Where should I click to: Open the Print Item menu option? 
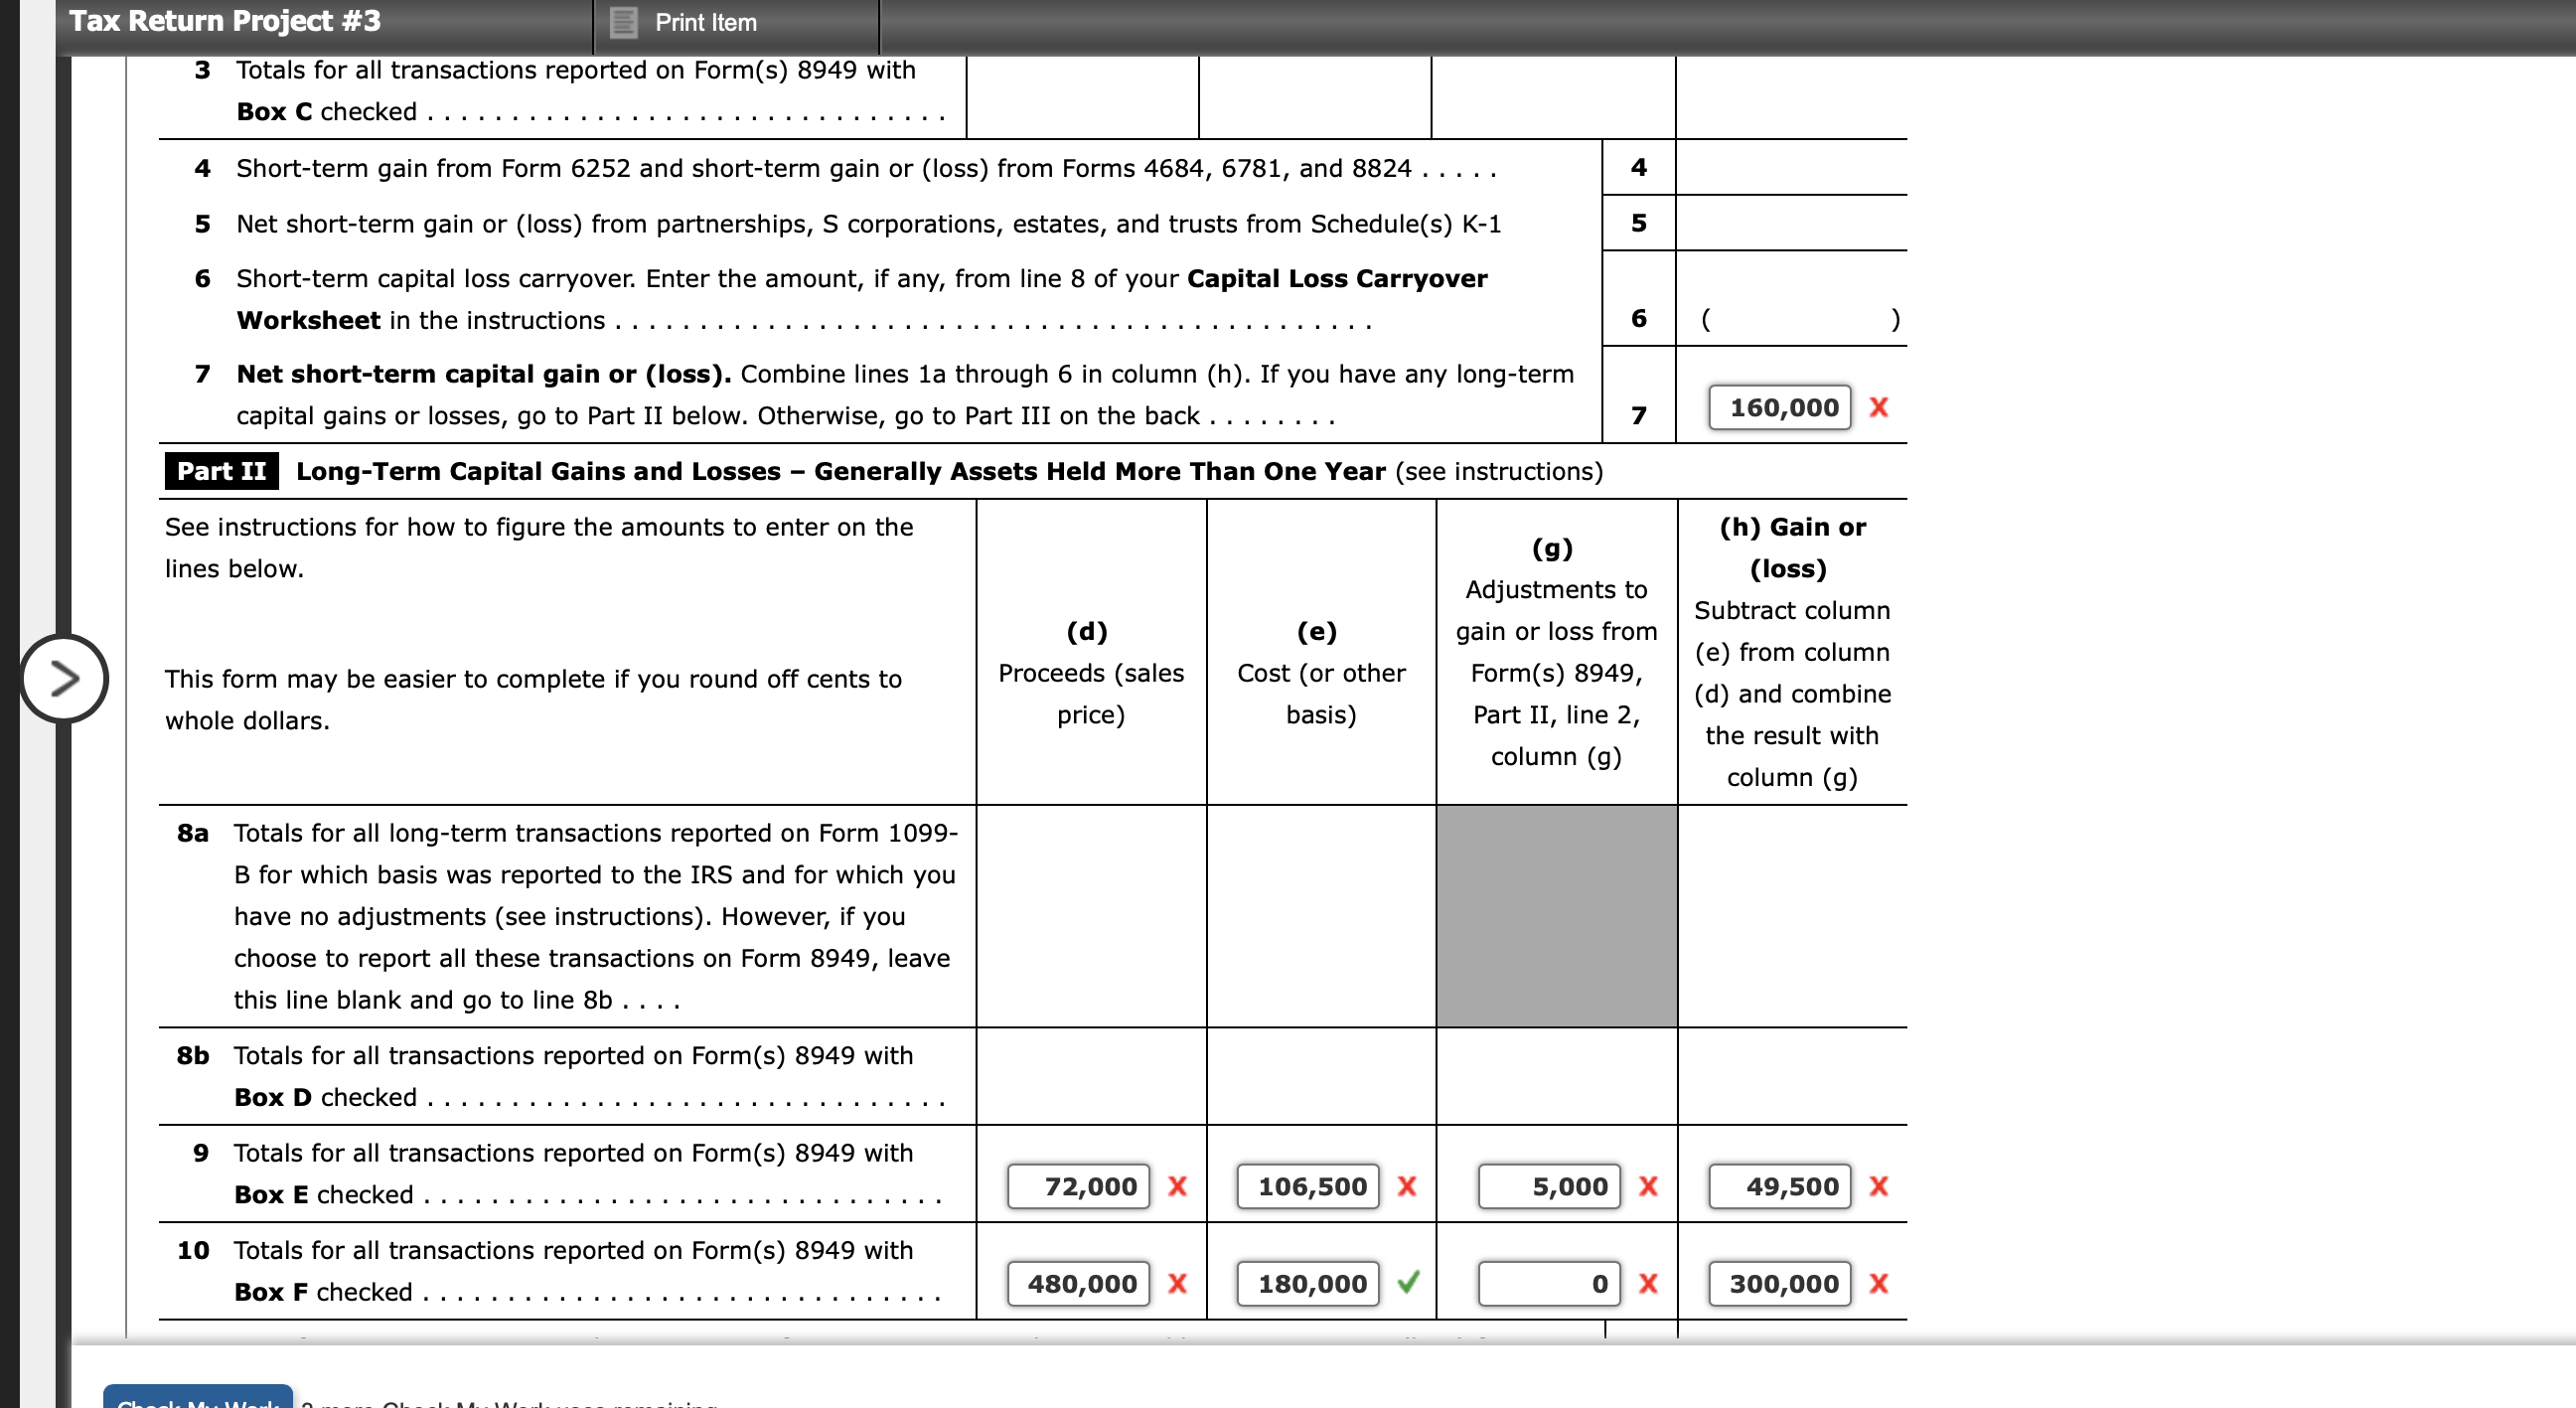(x=706, y=22)
